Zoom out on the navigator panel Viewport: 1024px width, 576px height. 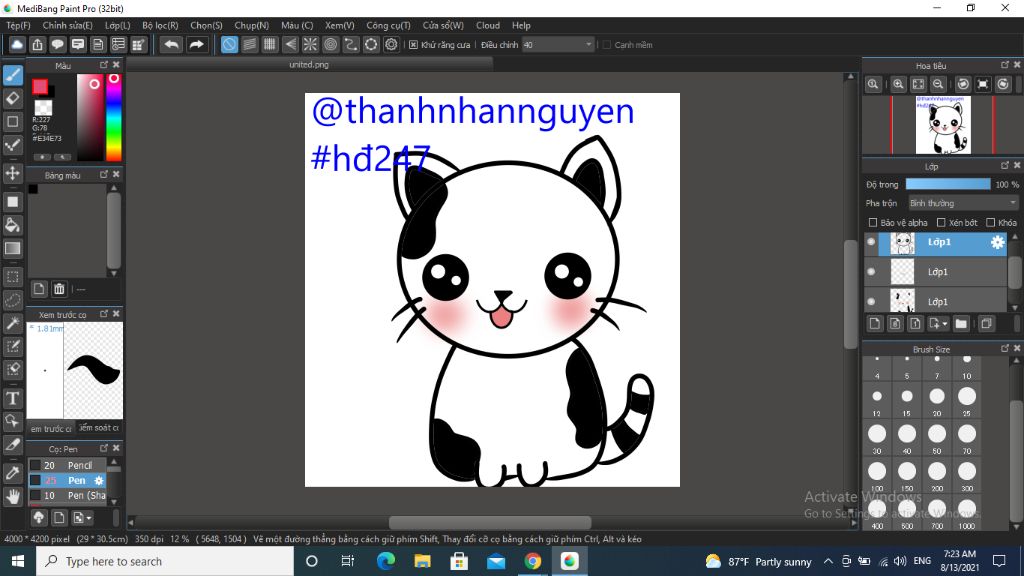[938, 84]
